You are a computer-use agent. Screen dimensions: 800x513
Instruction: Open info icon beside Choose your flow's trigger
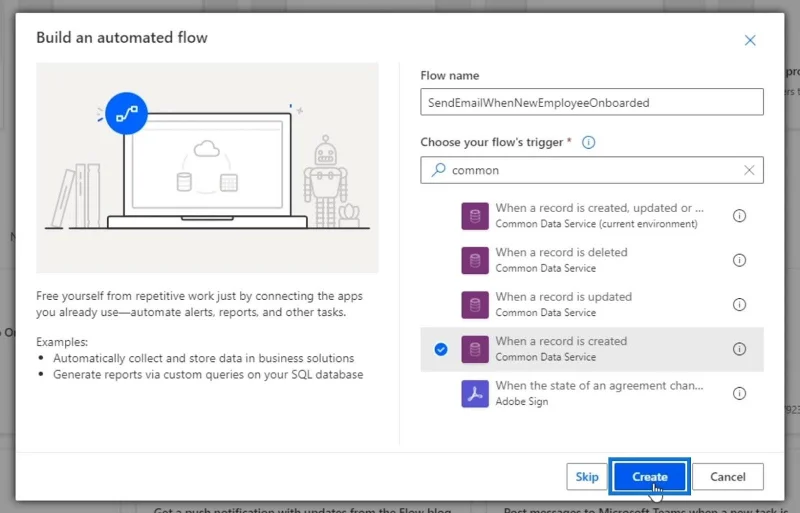click(x=588, y=142)
